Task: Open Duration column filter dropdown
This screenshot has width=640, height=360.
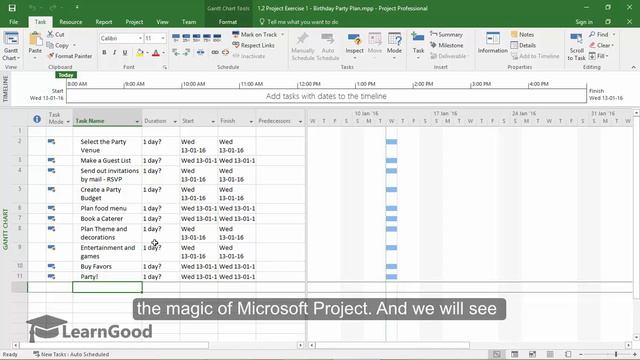Action: point(175,122)
